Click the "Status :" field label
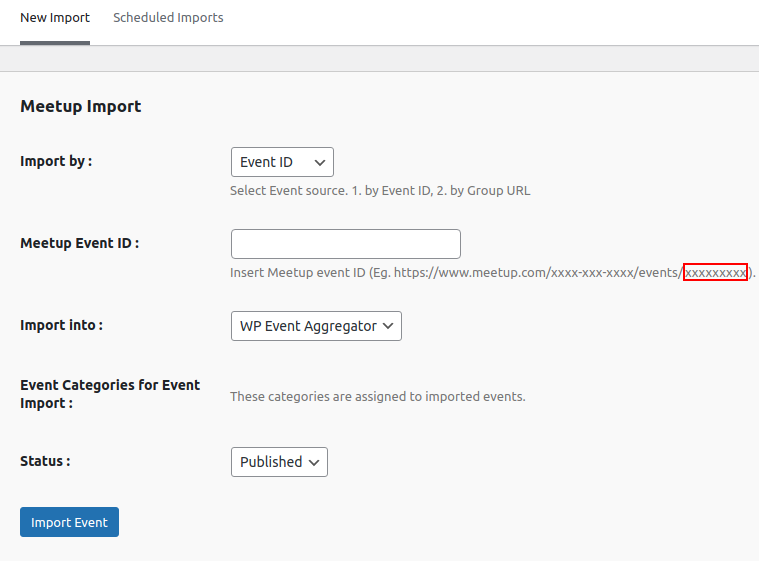The height and width of the screenshot is (561, 759). coord(45,461)
